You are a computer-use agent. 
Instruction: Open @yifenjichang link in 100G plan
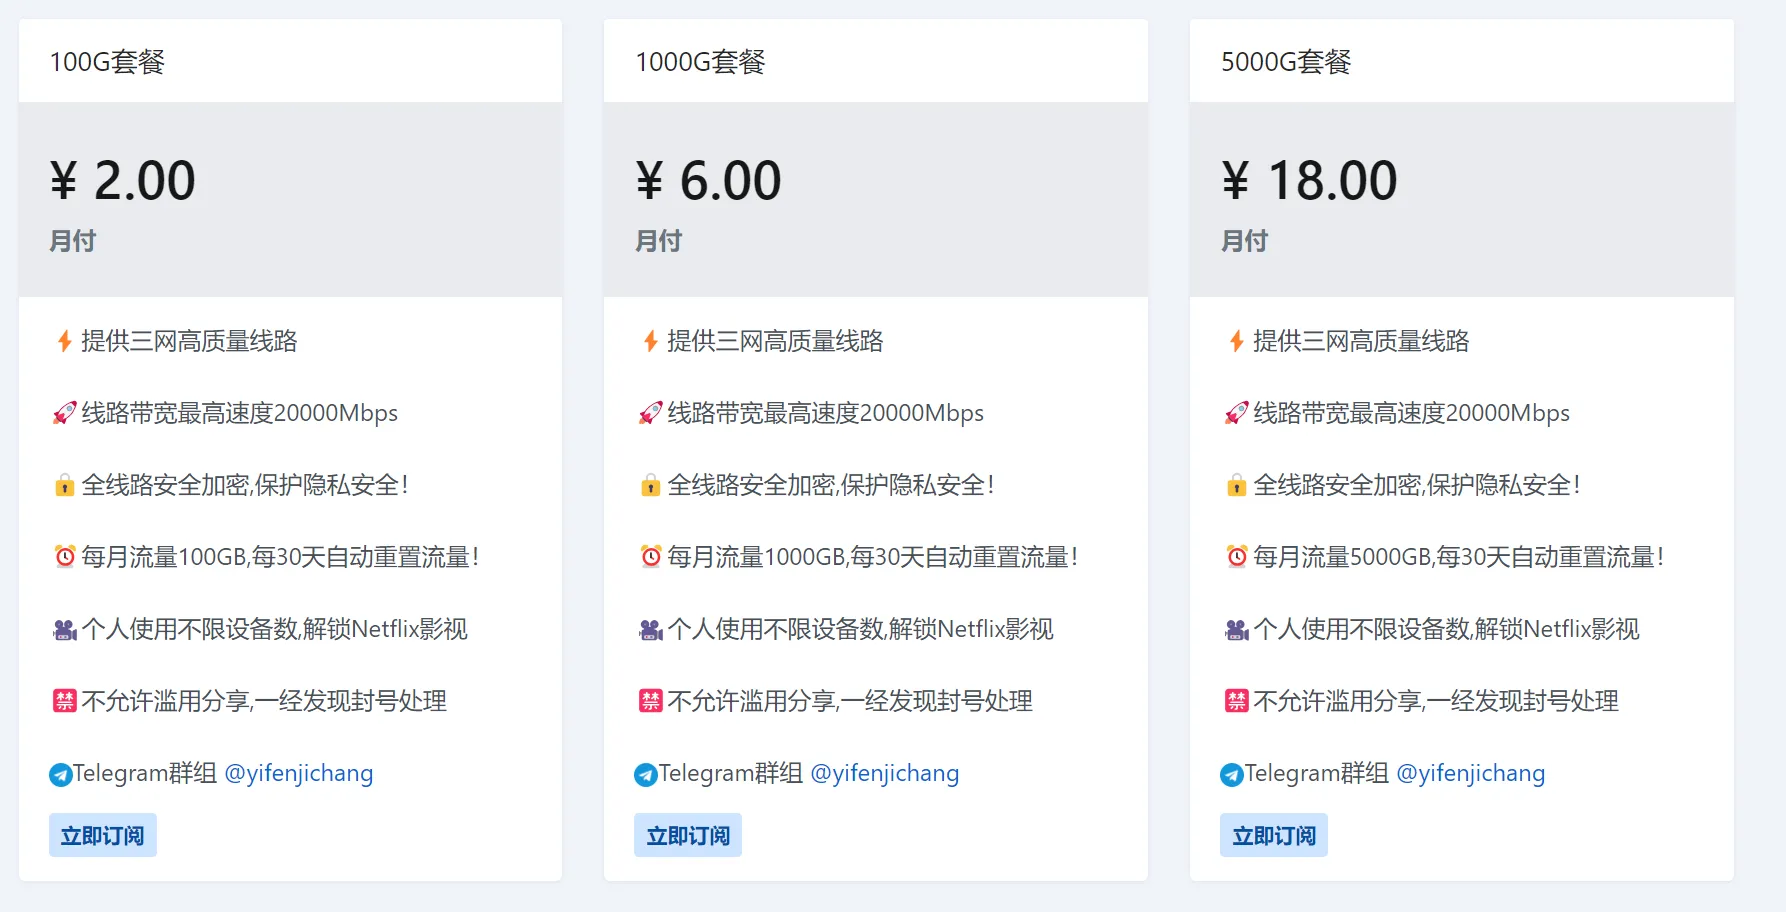(x=298, y=773)
